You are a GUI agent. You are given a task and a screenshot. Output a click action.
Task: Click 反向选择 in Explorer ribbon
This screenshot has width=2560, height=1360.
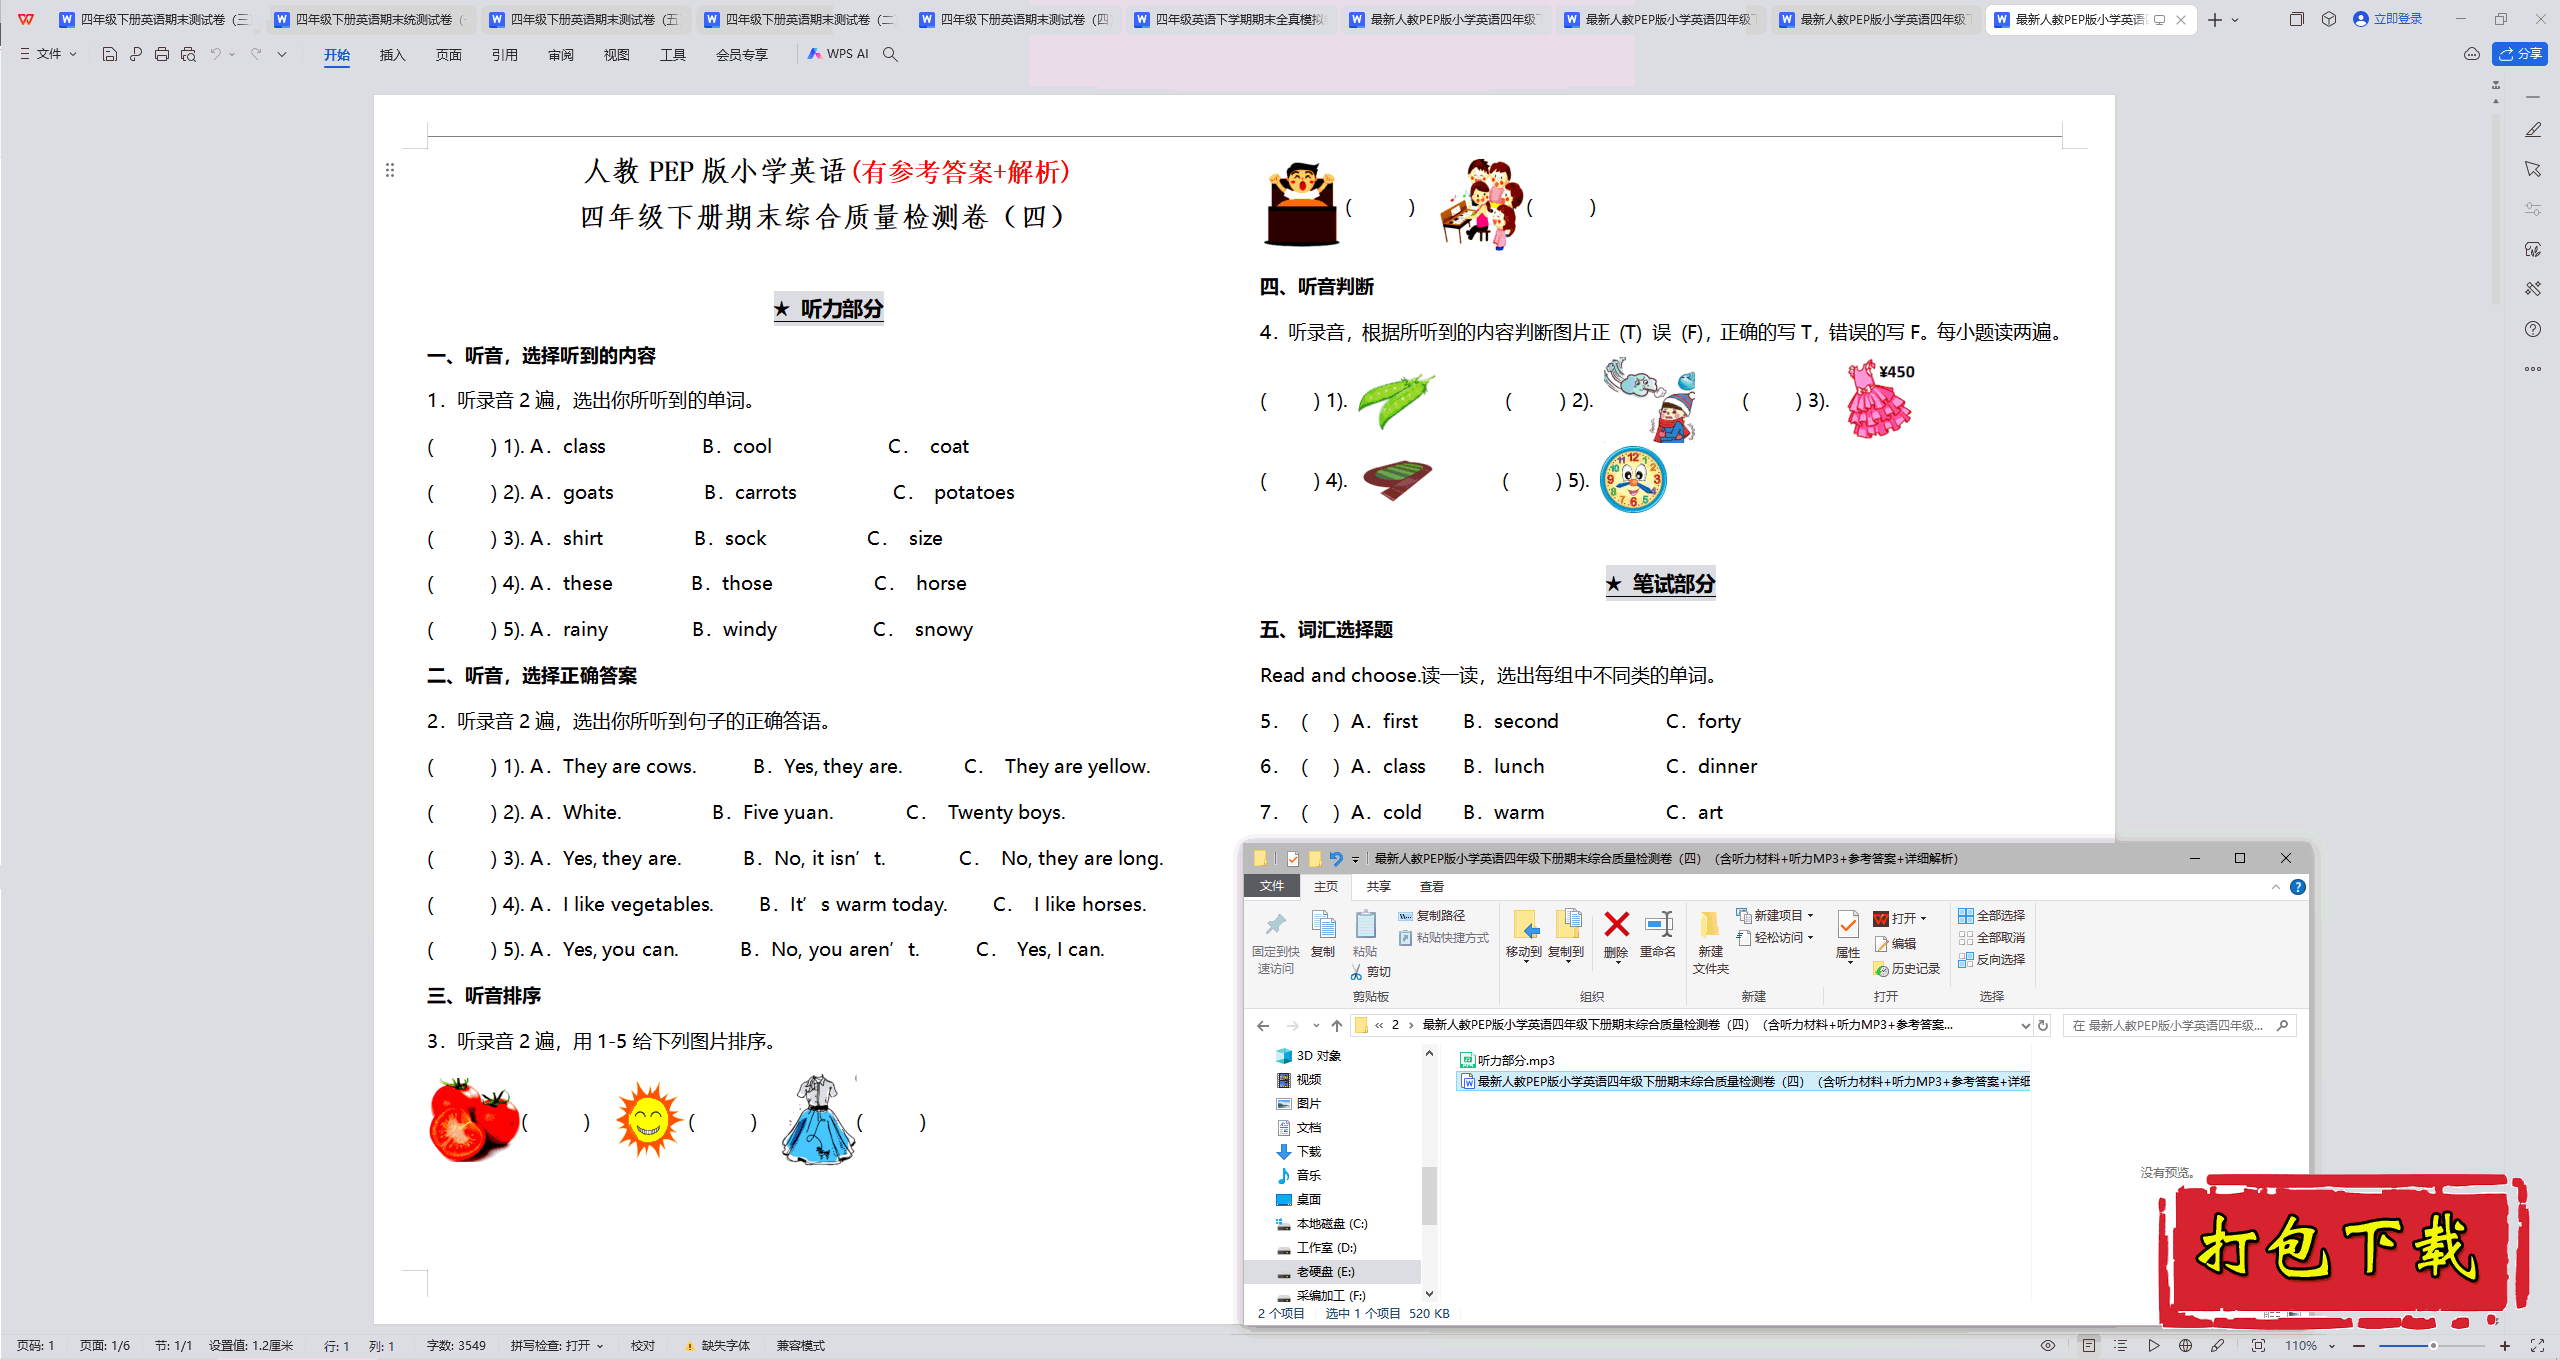pyautogui.click(x=1991, y=959)
